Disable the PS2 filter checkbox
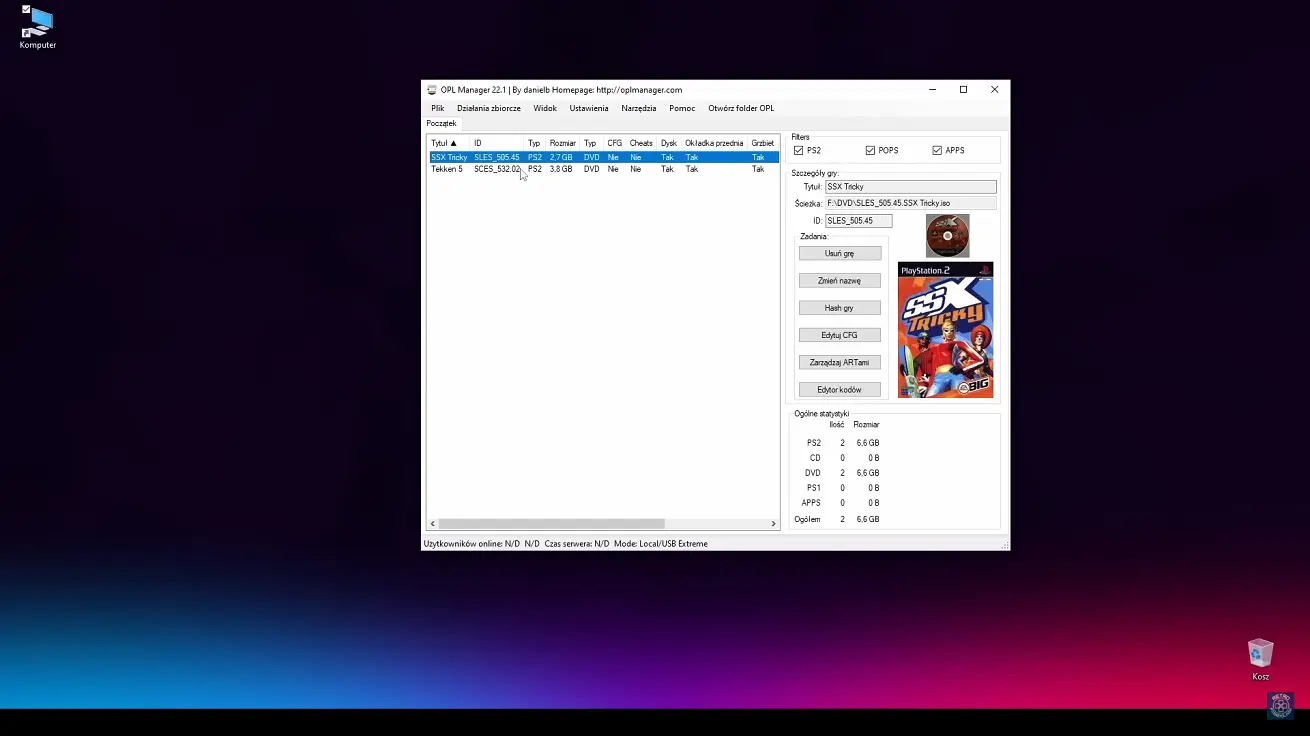This screenshot has width=1310, height=736. pos(799,149)
